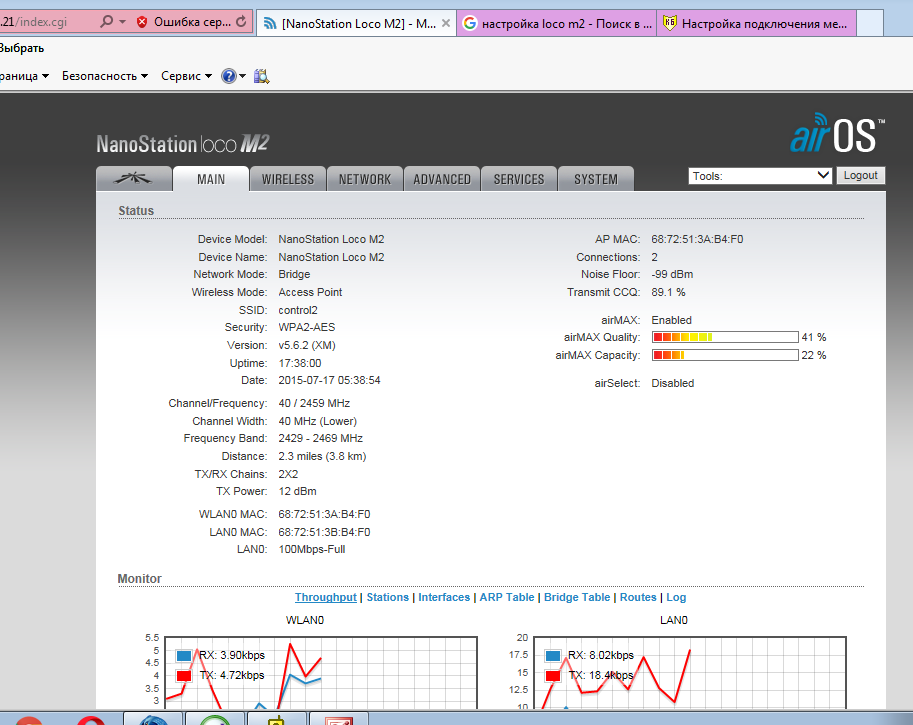Close the NanoStation Loco M2 browser tab
The height and width of the screenshot is (725, 913).
click(445, 23)
